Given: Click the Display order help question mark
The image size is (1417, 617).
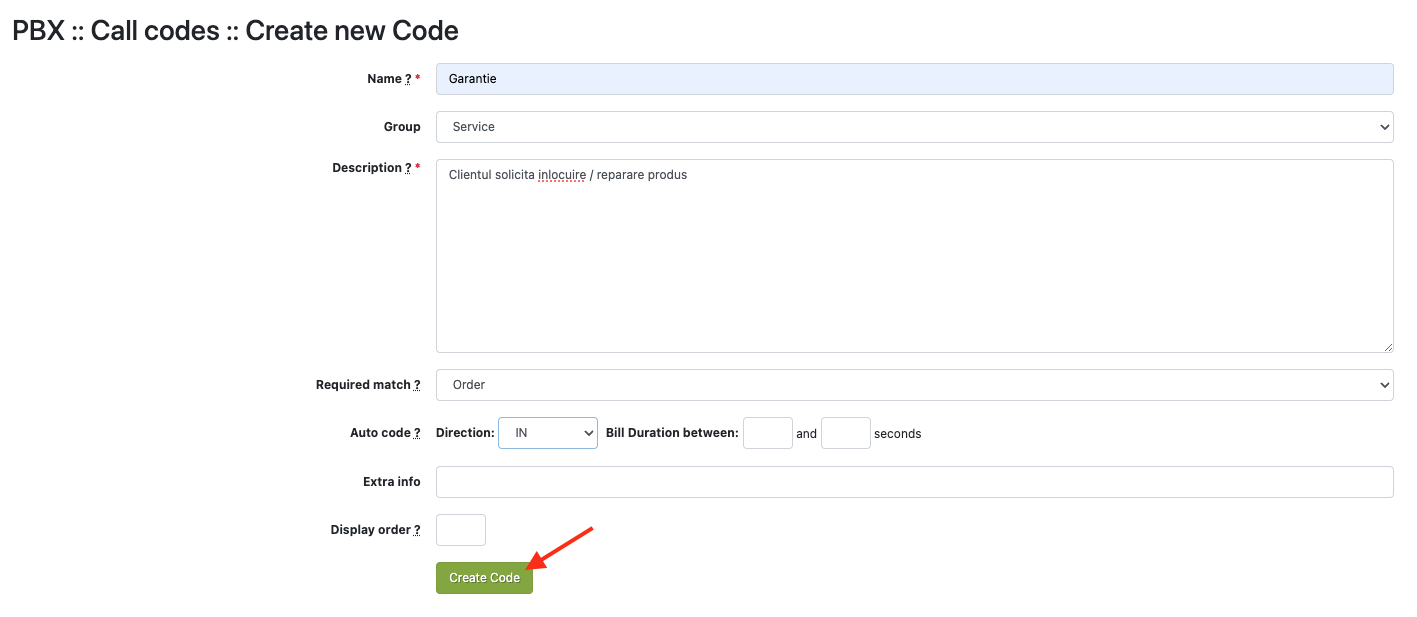Looking at the screenshot, I should click(417, 530).
